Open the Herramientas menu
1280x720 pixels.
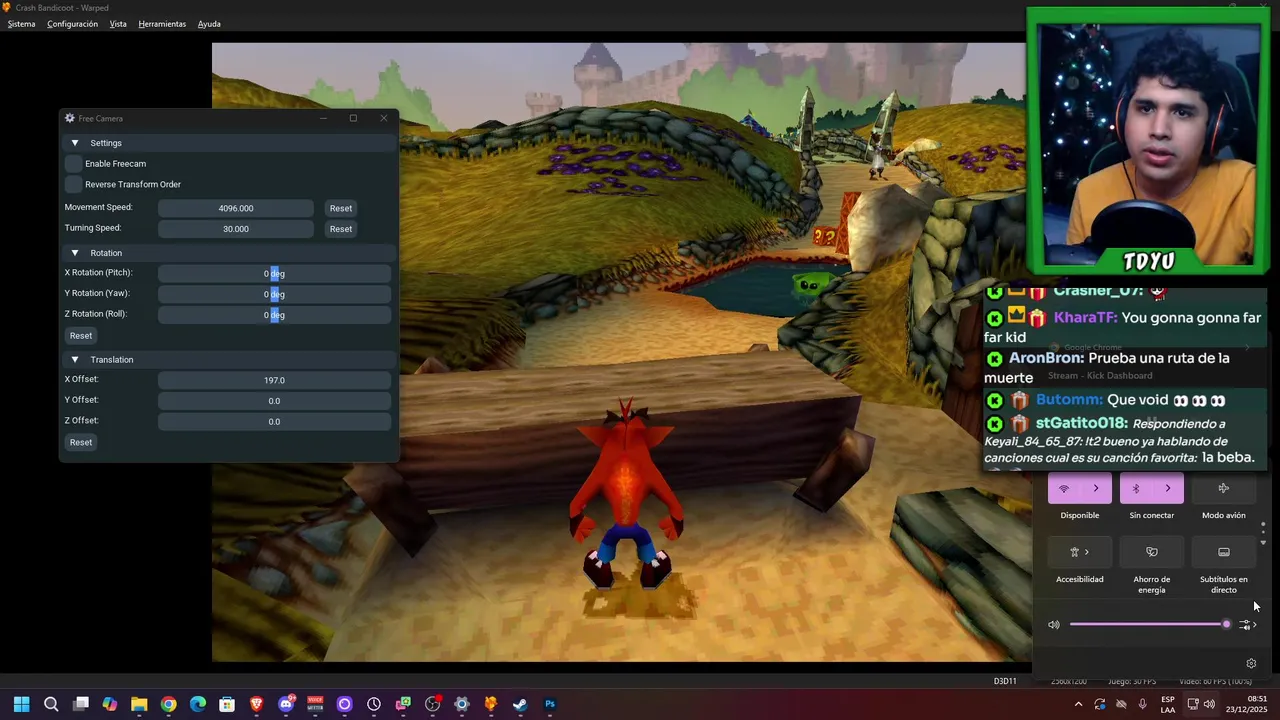[x=162, y=24]
